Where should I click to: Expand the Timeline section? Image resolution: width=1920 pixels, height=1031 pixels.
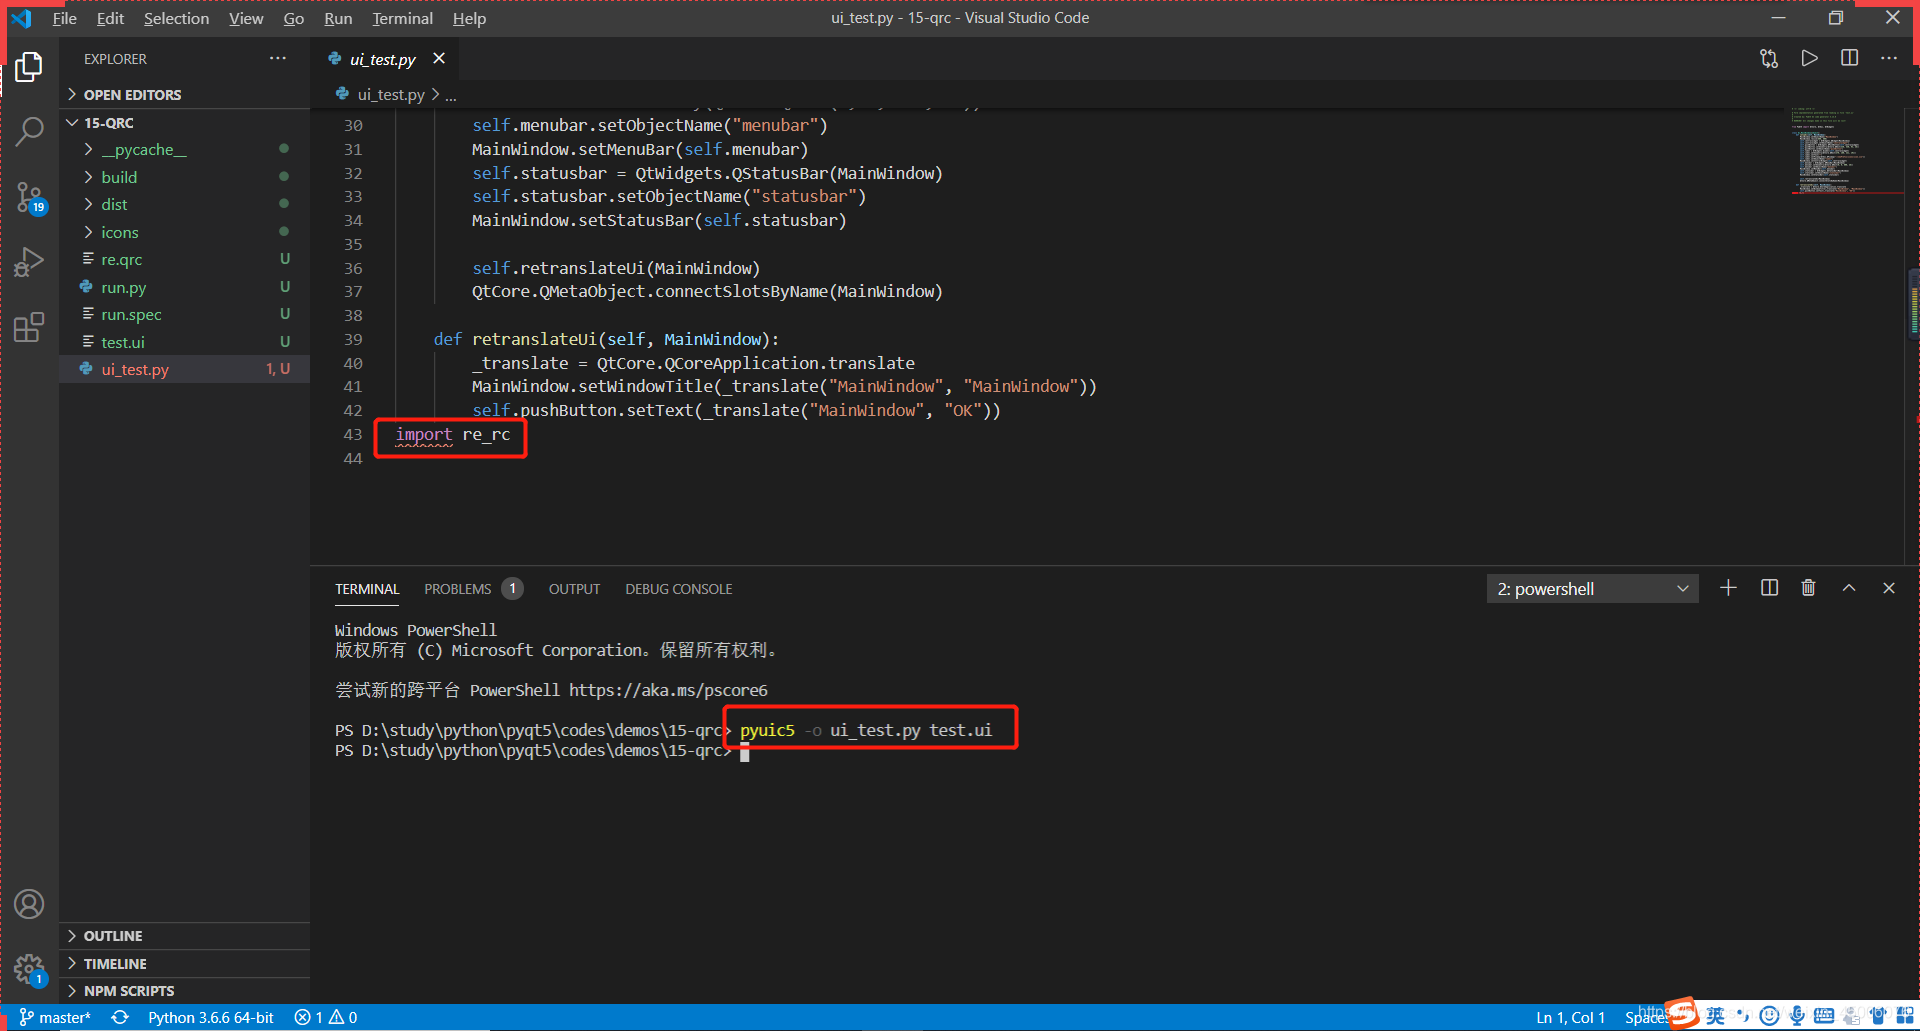[185, 964]
